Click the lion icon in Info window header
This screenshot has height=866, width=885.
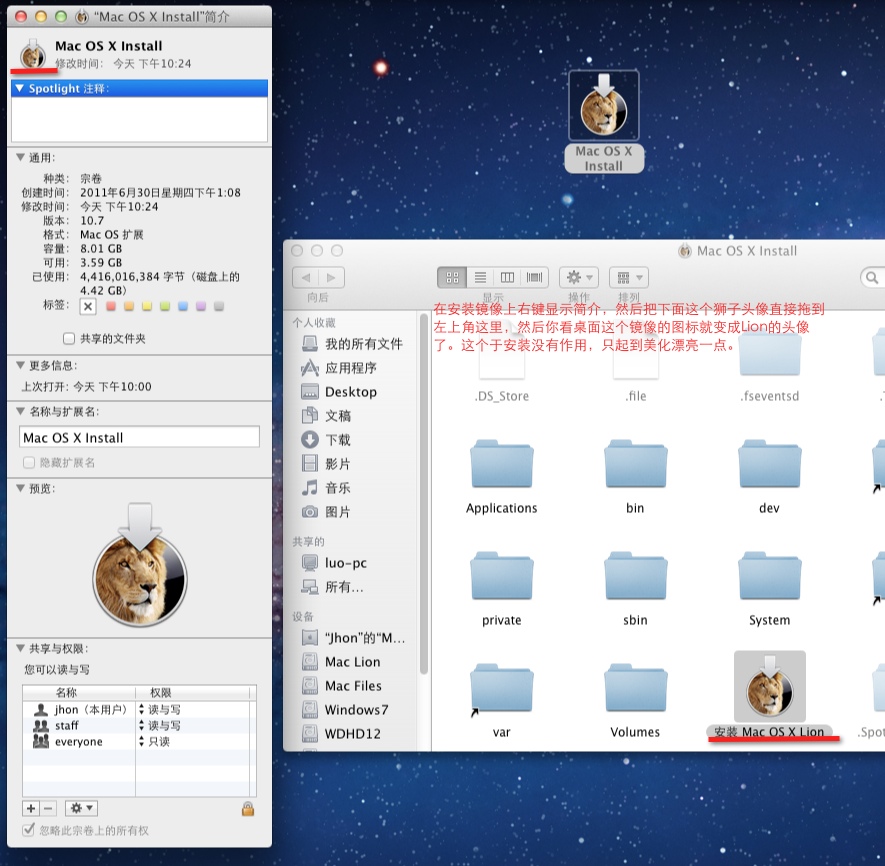32,54
